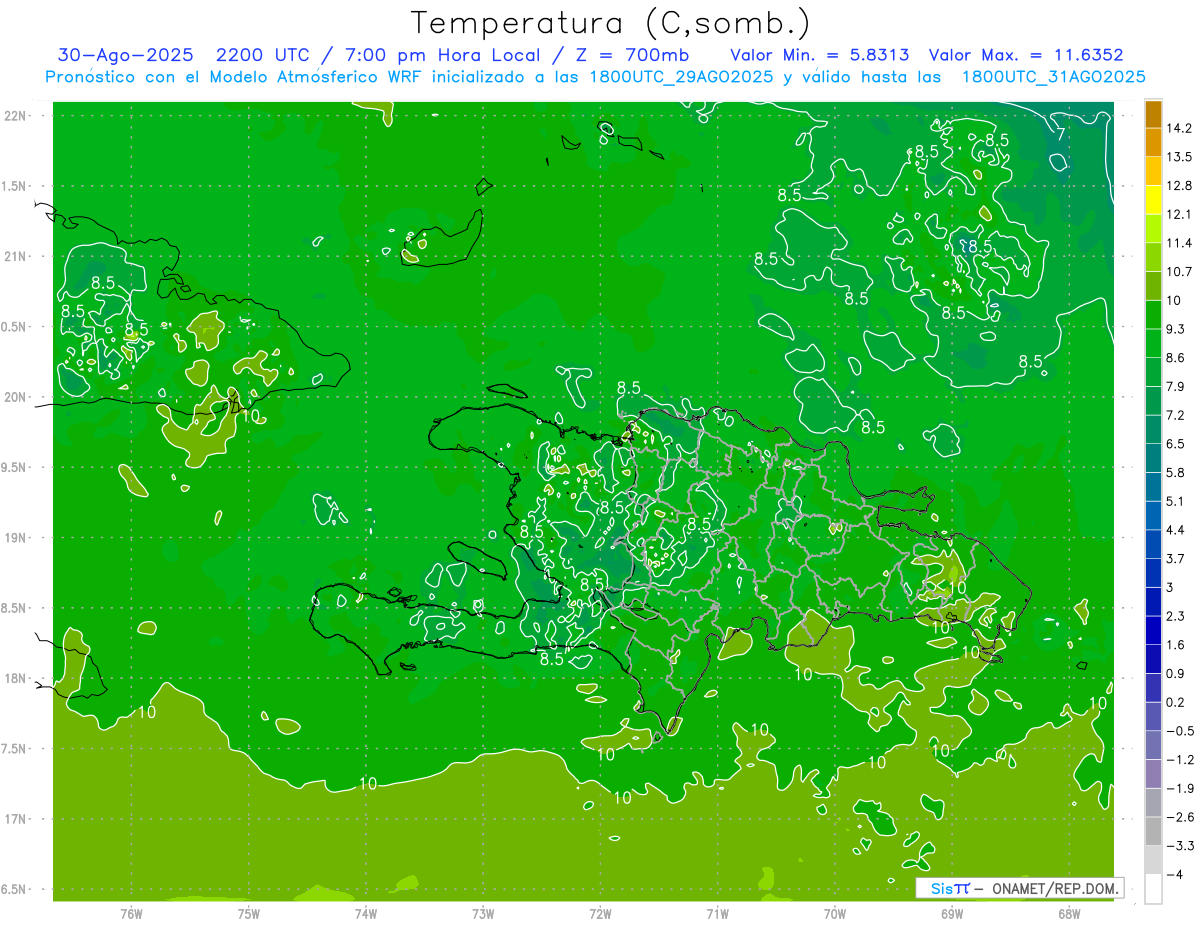
Task: Click the 72W longitude axis label
Action: coord(600,913)
